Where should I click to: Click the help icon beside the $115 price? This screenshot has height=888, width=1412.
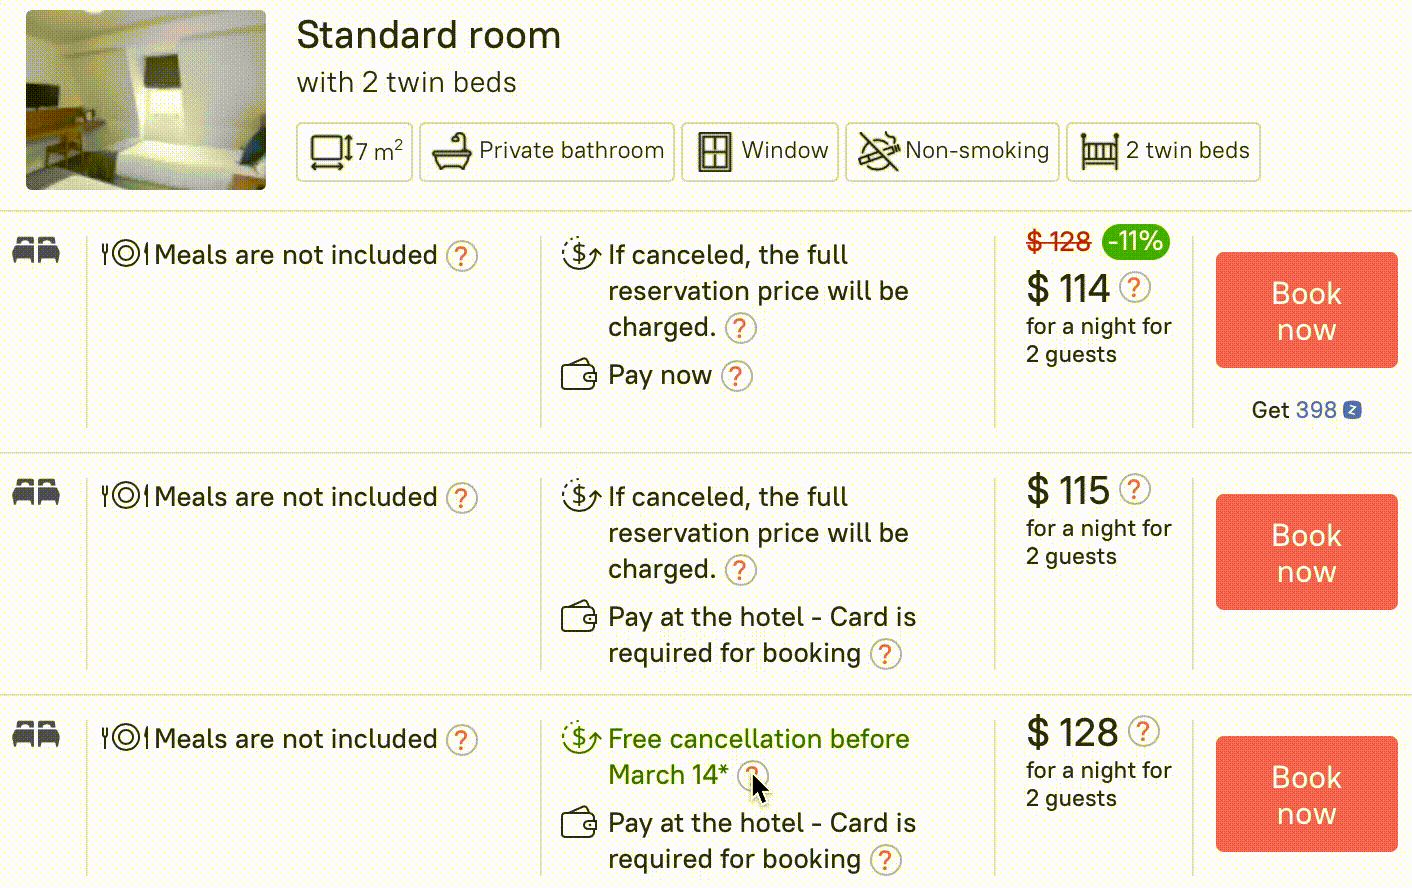pos(1134,490)
